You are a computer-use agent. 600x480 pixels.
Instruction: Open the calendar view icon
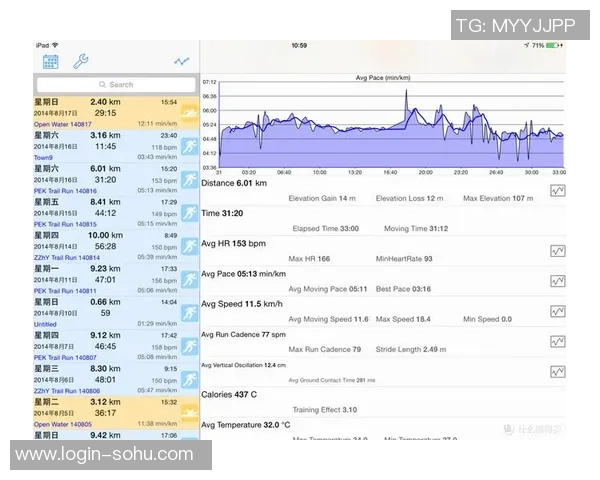[50, 62]
